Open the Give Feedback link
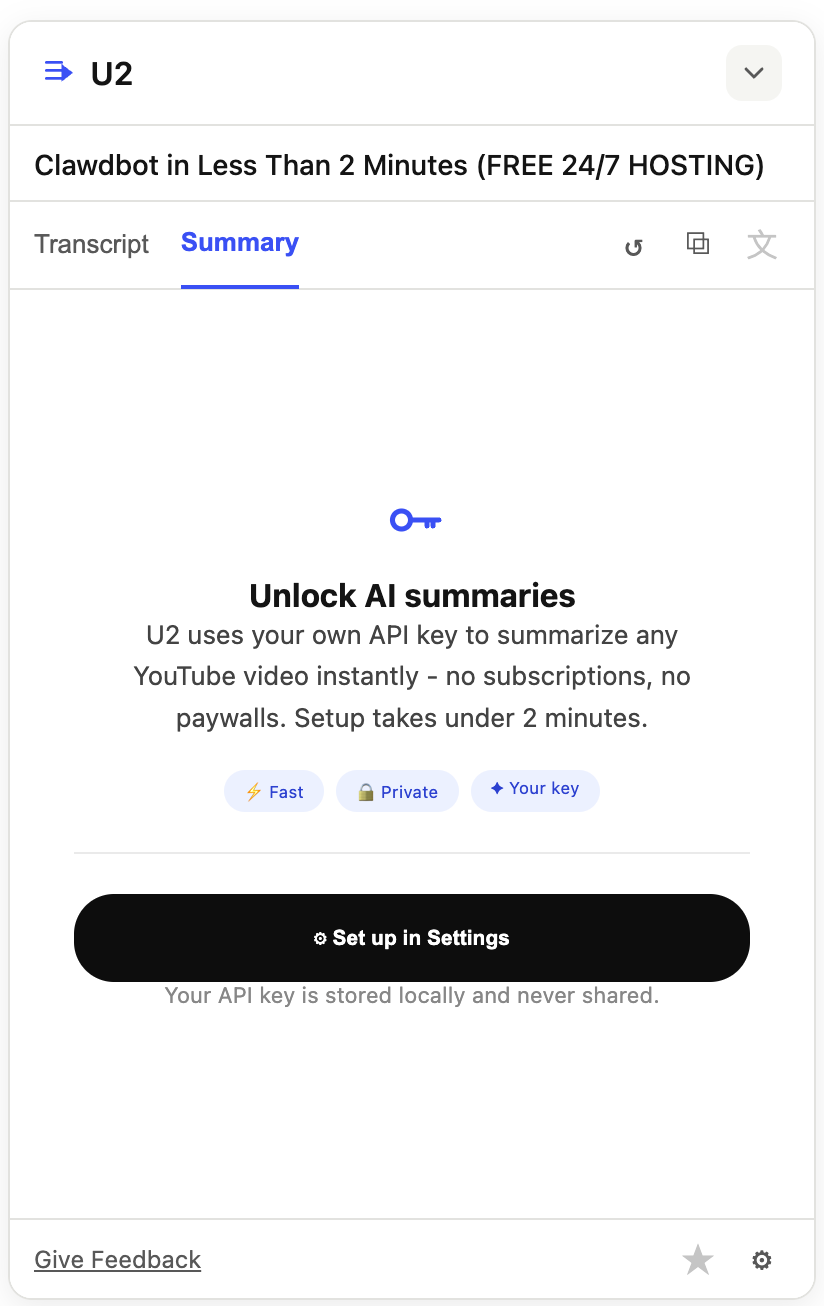The image size is (824, 1306). (117, 1259)
